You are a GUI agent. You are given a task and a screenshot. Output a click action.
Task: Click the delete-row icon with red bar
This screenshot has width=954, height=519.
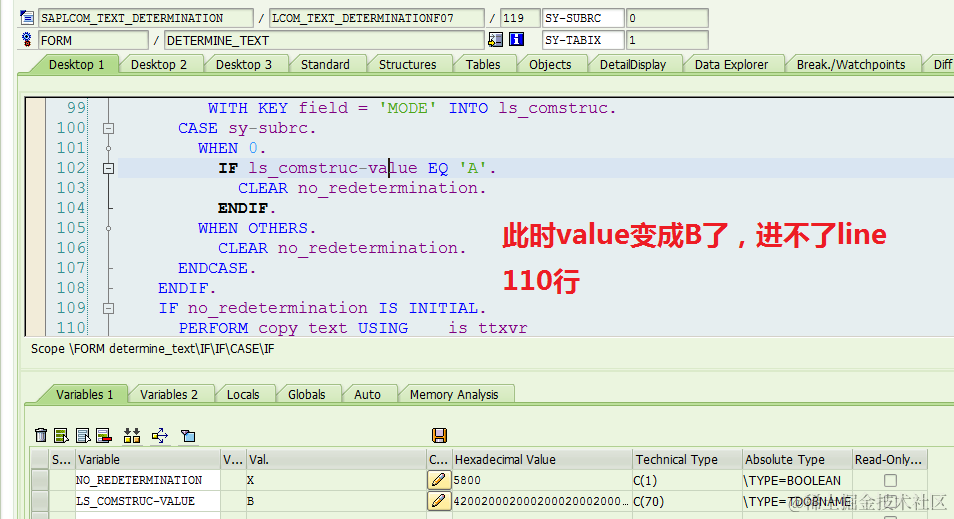coord(103,435)
